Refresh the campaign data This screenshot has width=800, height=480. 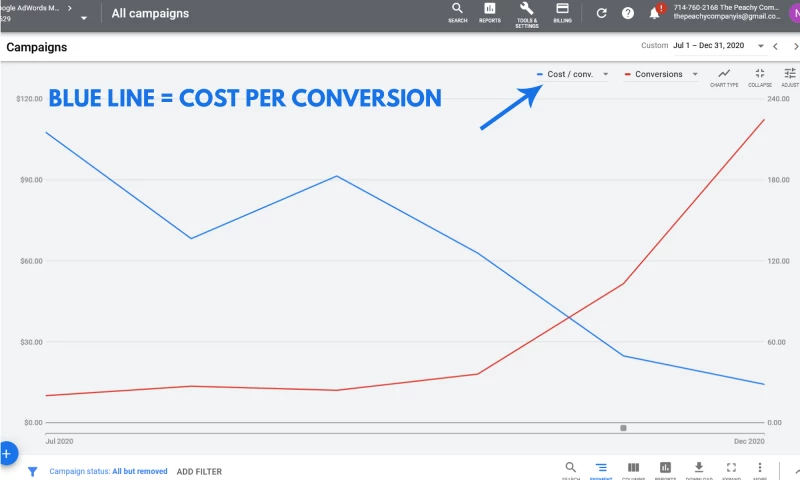601,13
